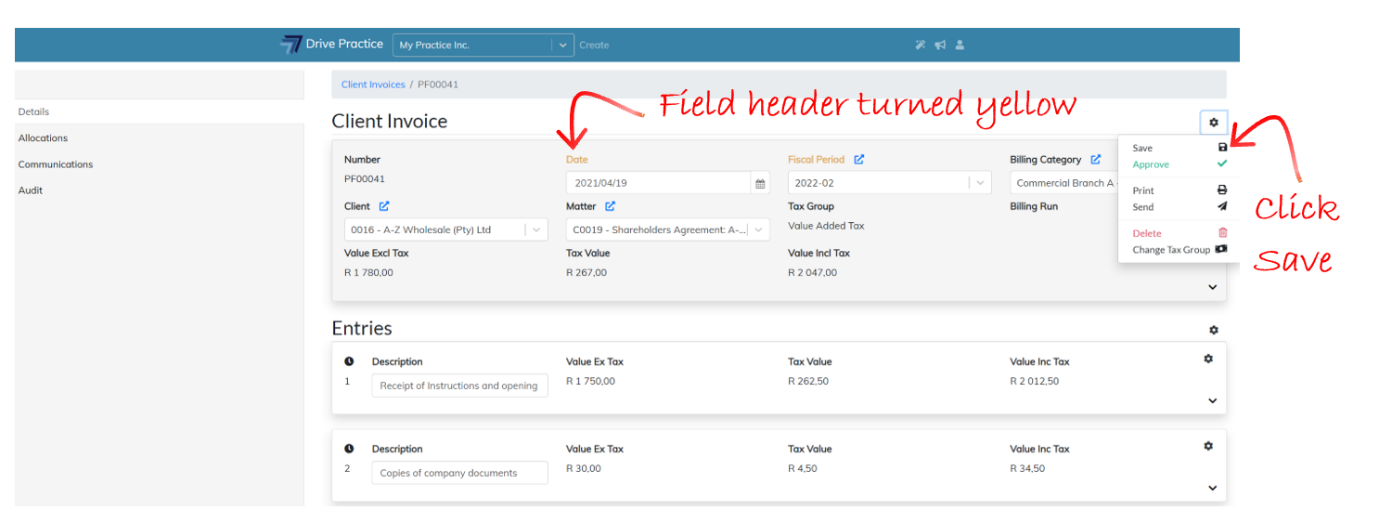Click the user profile icon in header

pyautogui.click(x=960, y=45)
